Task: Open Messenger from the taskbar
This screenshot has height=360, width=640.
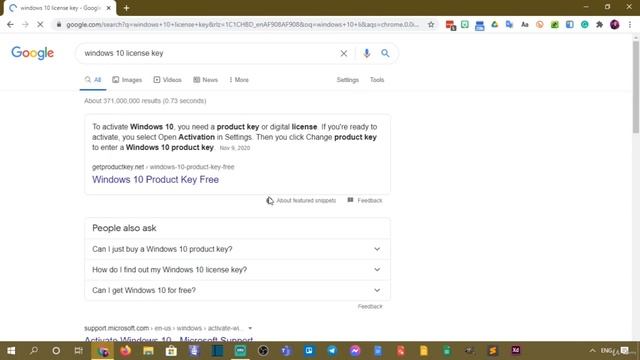Action: tap(355, 351)
